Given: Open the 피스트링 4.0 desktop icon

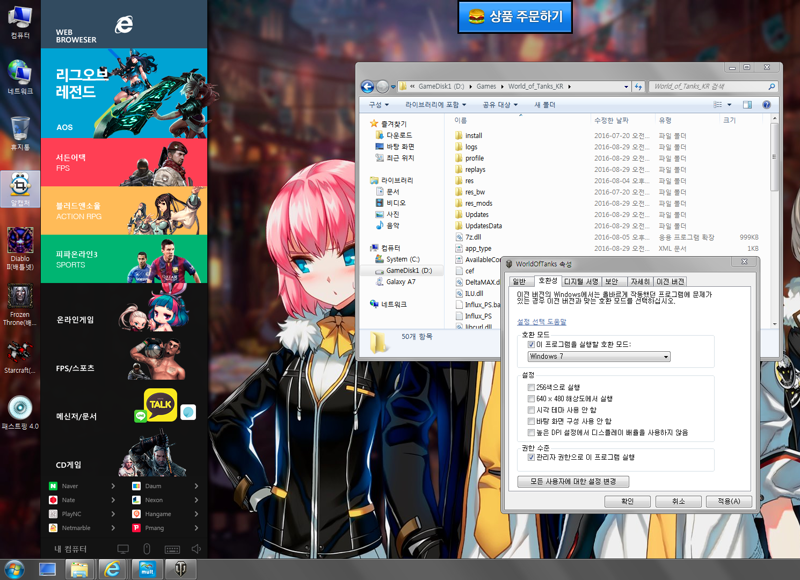Looking at the screenshot, I should [x=20, y=413].
